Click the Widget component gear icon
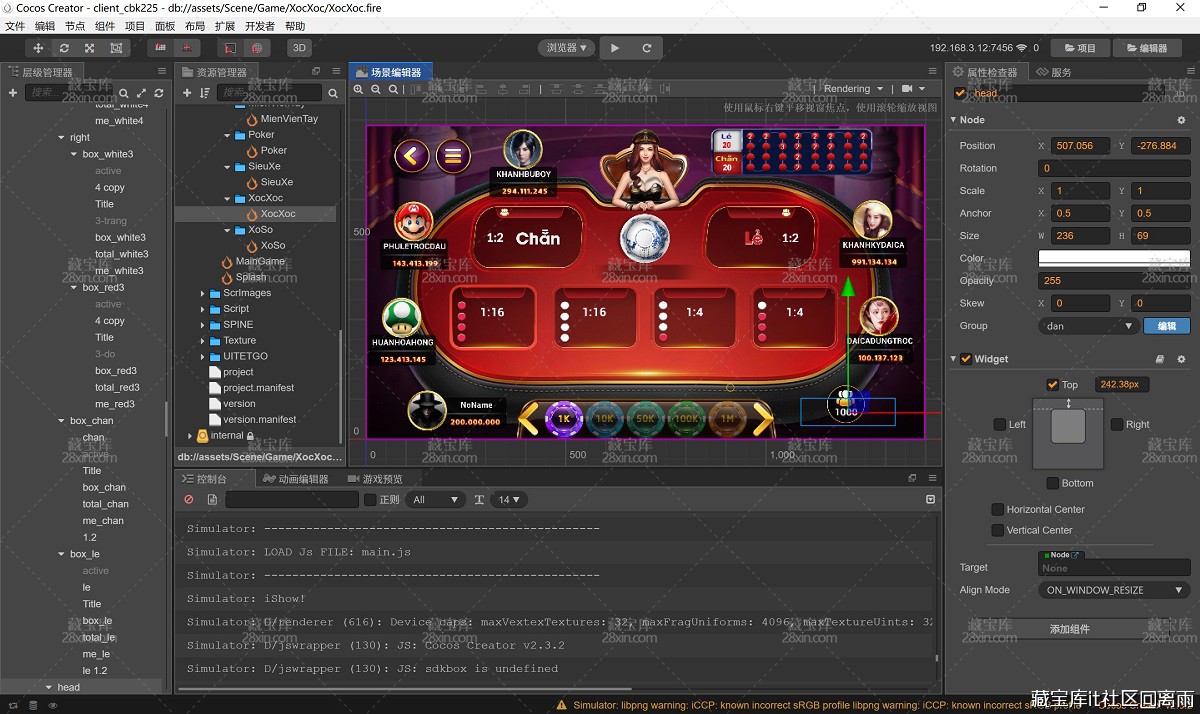 point(1181,359)
